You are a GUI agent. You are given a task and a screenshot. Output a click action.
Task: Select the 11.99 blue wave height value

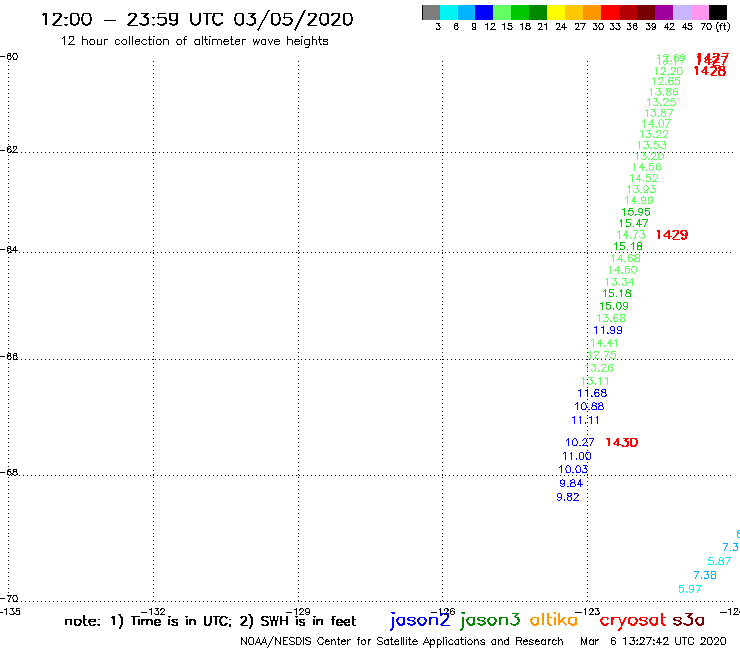(x=608, y=330)
